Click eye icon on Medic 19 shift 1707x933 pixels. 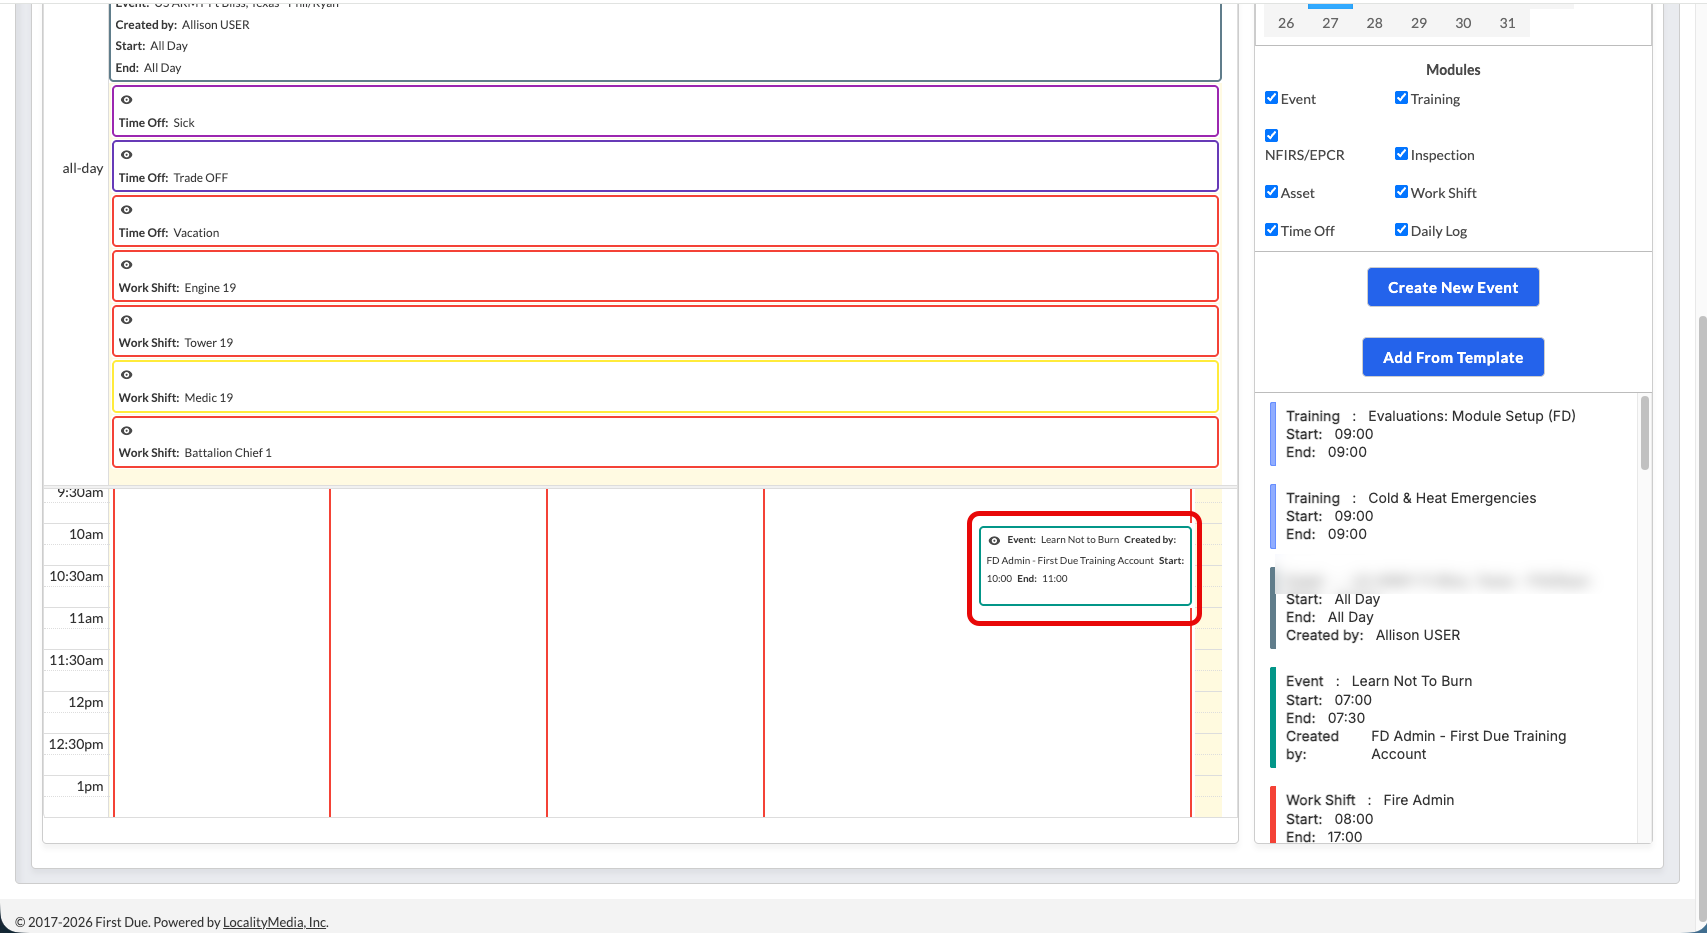tap(126, 375)
